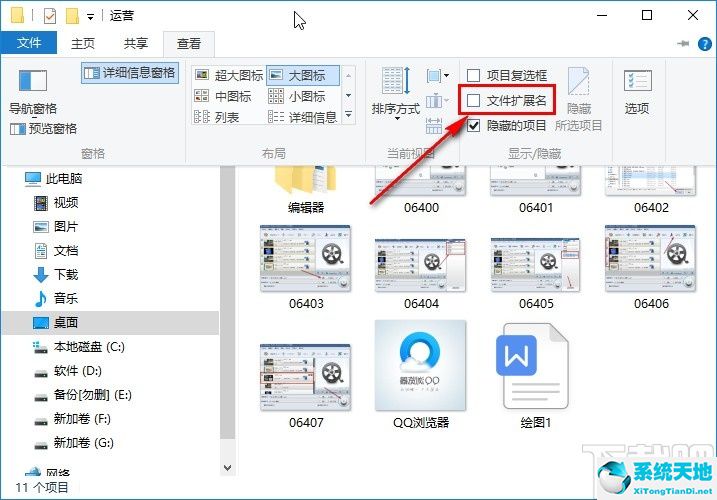
Task: Select the 编辑器 folder
Action: (x=306, y=191)
